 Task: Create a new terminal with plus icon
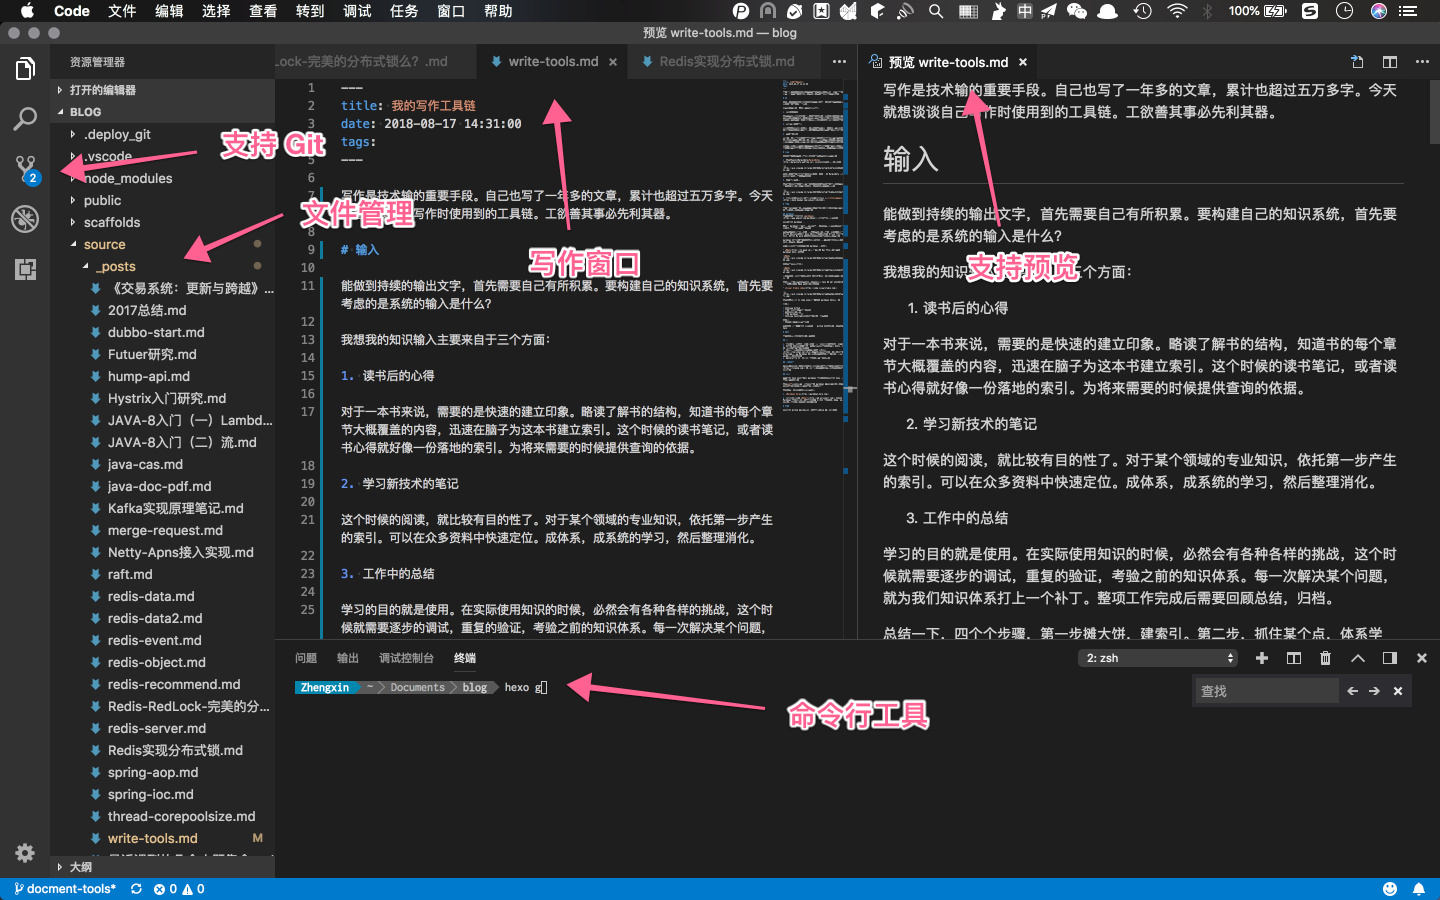1262,658
